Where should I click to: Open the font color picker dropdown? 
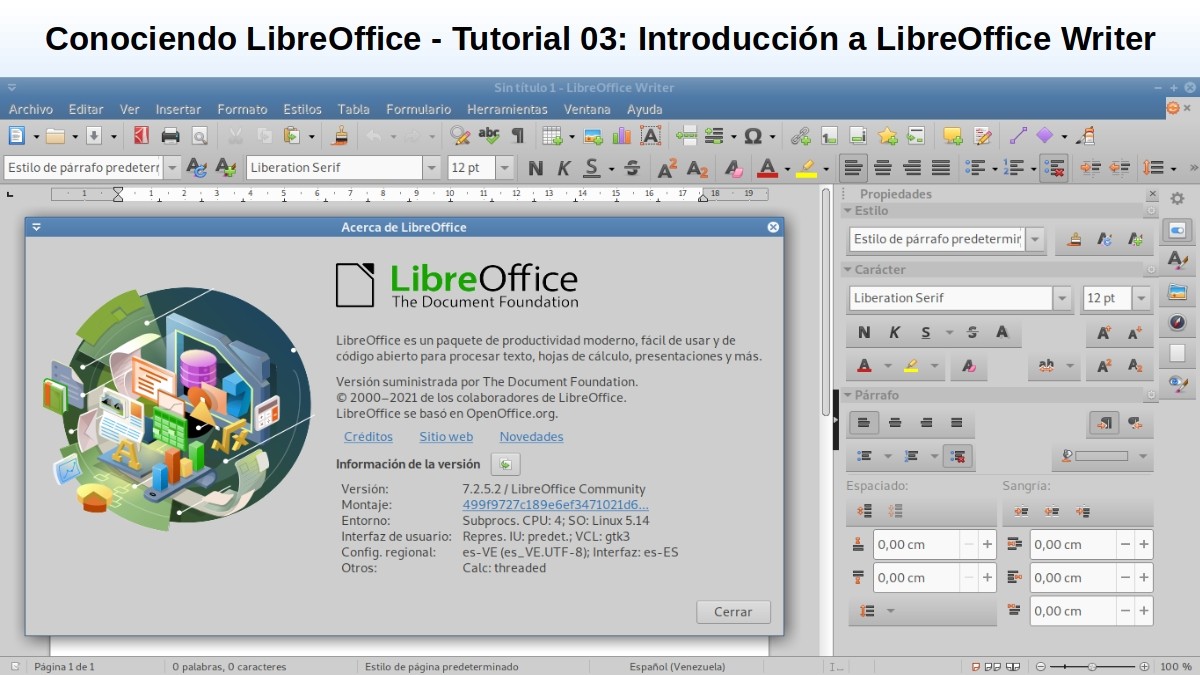click(x=785, y=167)
